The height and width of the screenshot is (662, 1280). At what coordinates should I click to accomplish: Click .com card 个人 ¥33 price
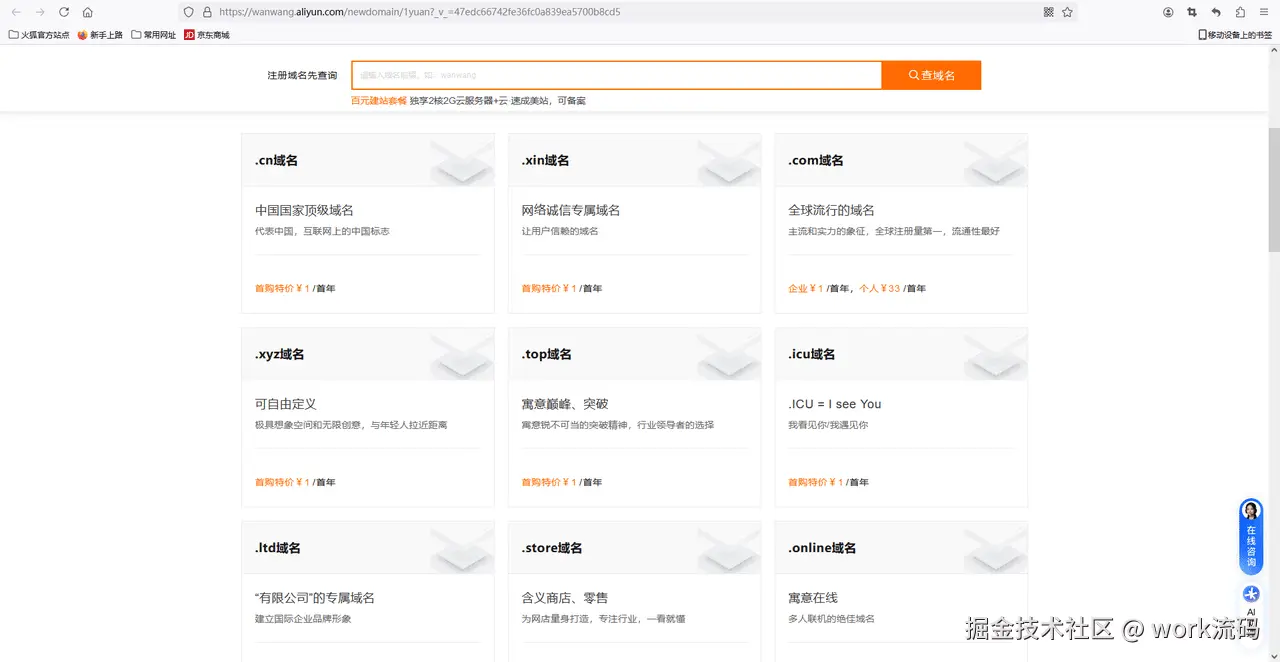[x=880, y=288]
